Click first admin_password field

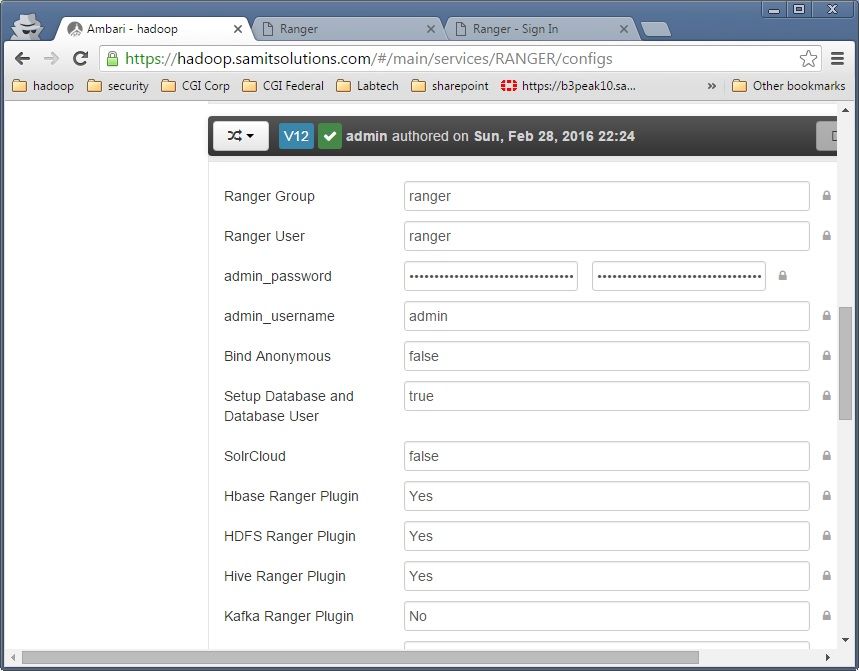coord(491,276)
